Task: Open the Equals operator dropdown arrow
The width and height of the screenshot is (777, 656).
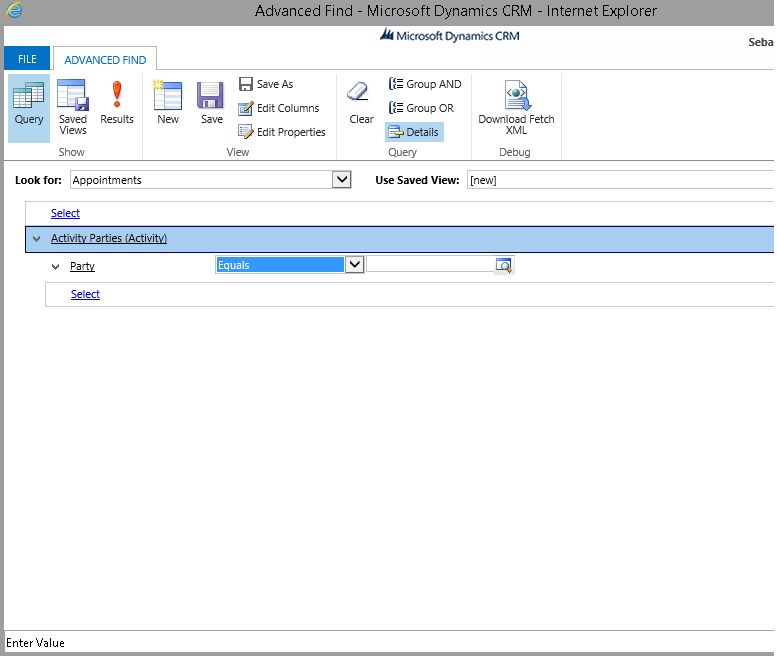Action: tap(354, 265)
